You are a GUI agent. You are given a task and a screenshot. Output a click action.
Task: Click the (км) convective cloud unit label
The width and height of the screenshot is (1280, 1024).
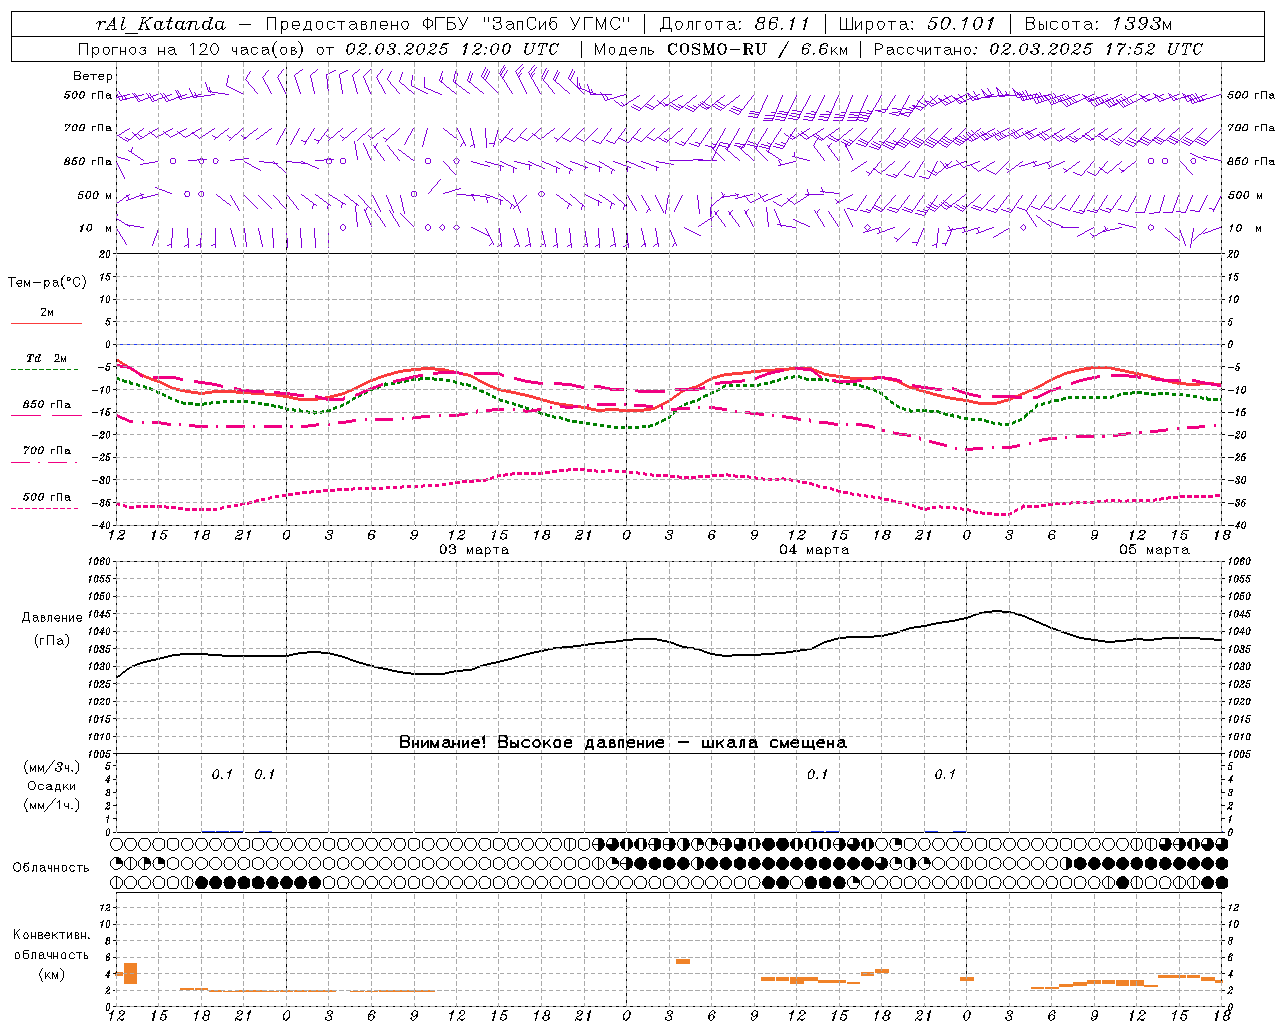[x=52, y=974]
